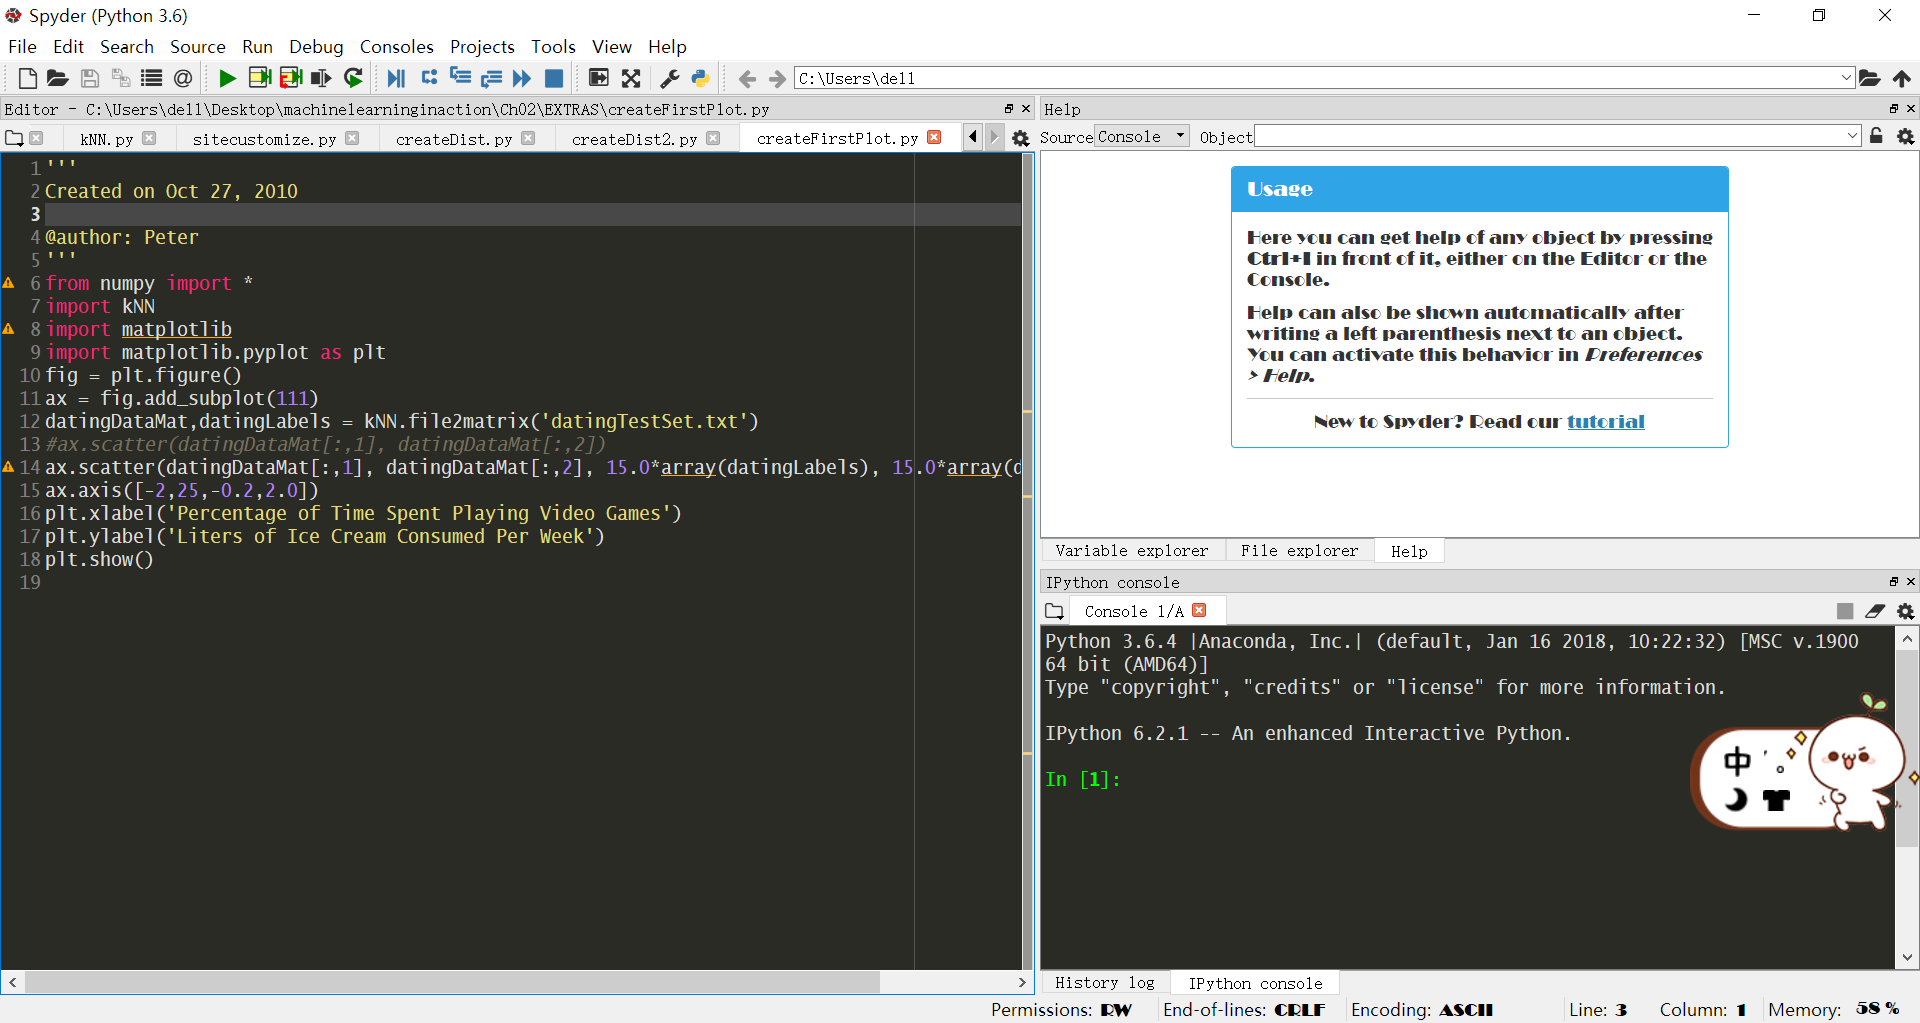Viewport: 1920px width, 1023px height.
Task: Open the Source Console dropdown in Help
Action: coord(1141,136)
